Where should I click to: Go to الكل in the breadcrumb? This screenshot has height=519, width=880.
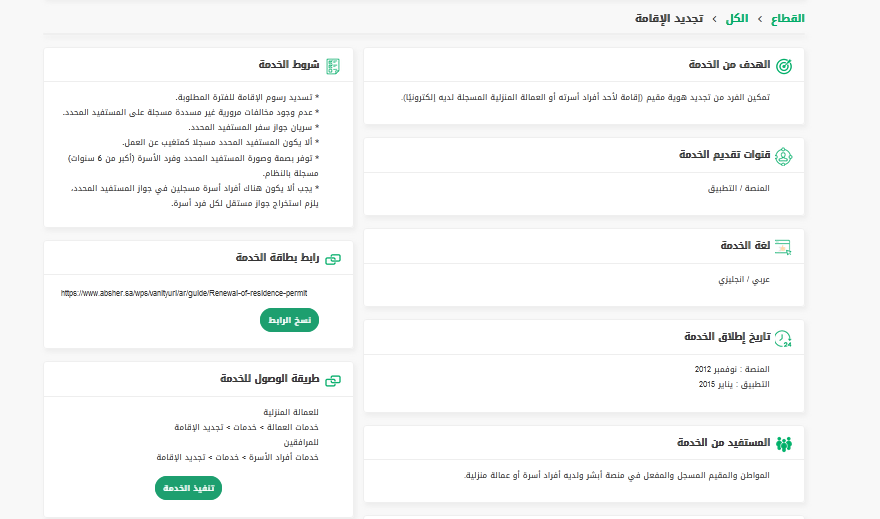pyautogui.click(x=737, y=19)
